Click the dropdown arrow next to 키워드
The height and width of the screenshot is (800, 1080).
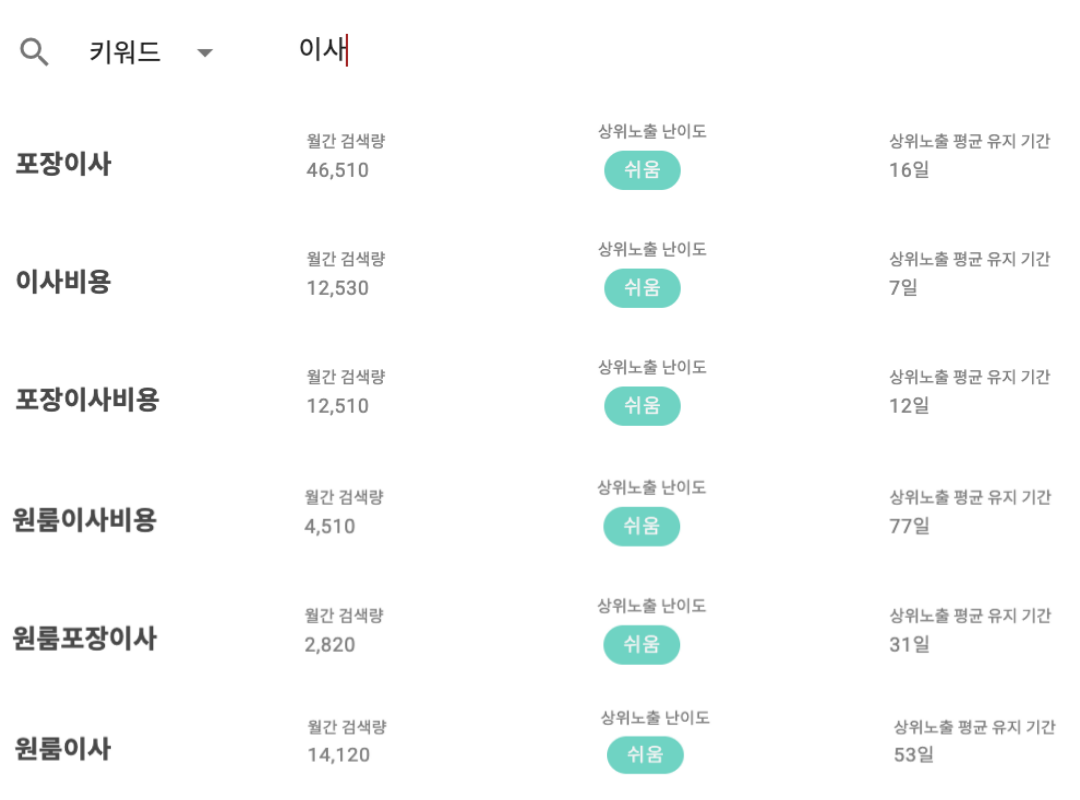[205, 55]
